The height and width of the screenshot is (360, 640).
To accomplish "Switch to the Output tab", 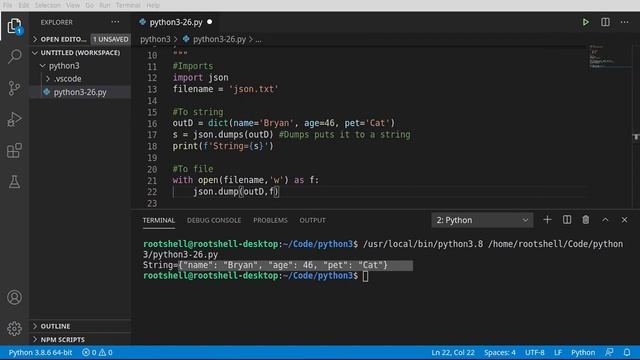I will (313, 220).
